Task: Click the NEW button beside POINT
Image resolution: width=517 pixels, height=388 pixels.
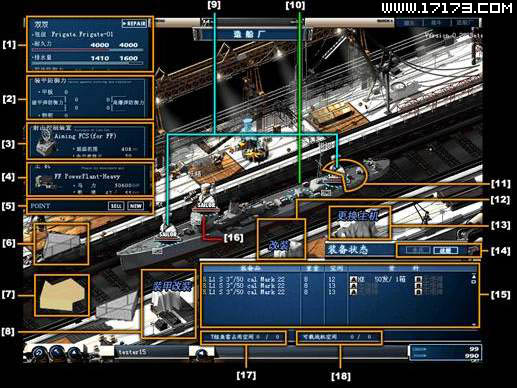Action: (135, 206)
